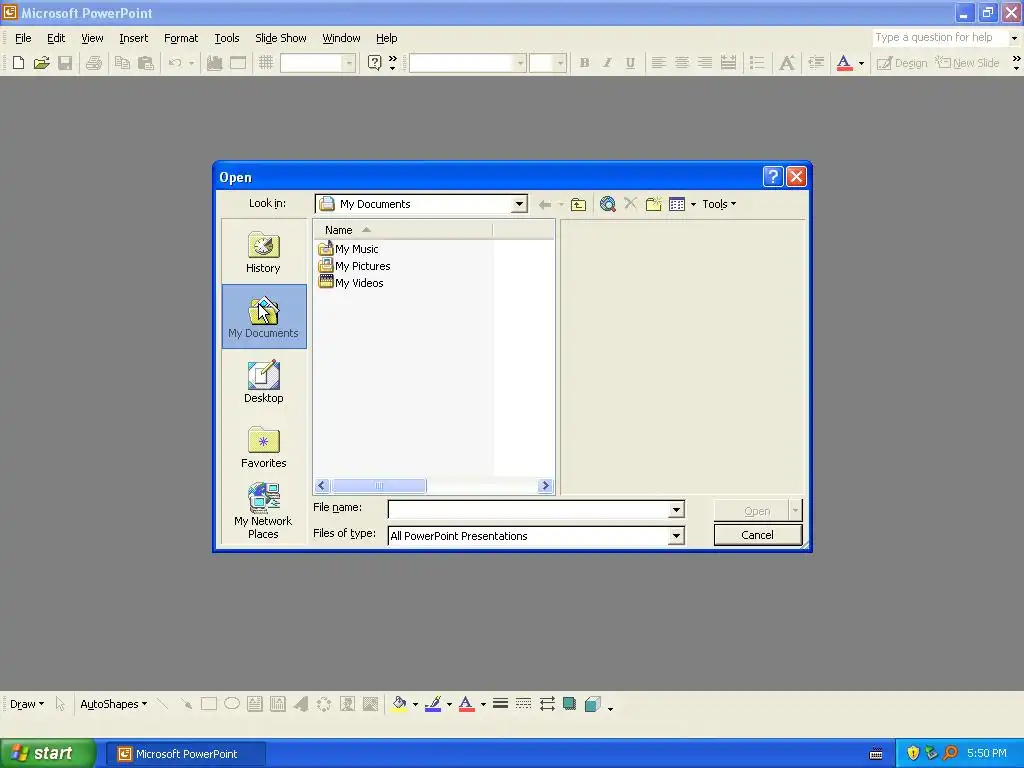Expand the Look in folder dropdown
The image size is (1024, 768).
pyautogui.click(x=519, y=204)
